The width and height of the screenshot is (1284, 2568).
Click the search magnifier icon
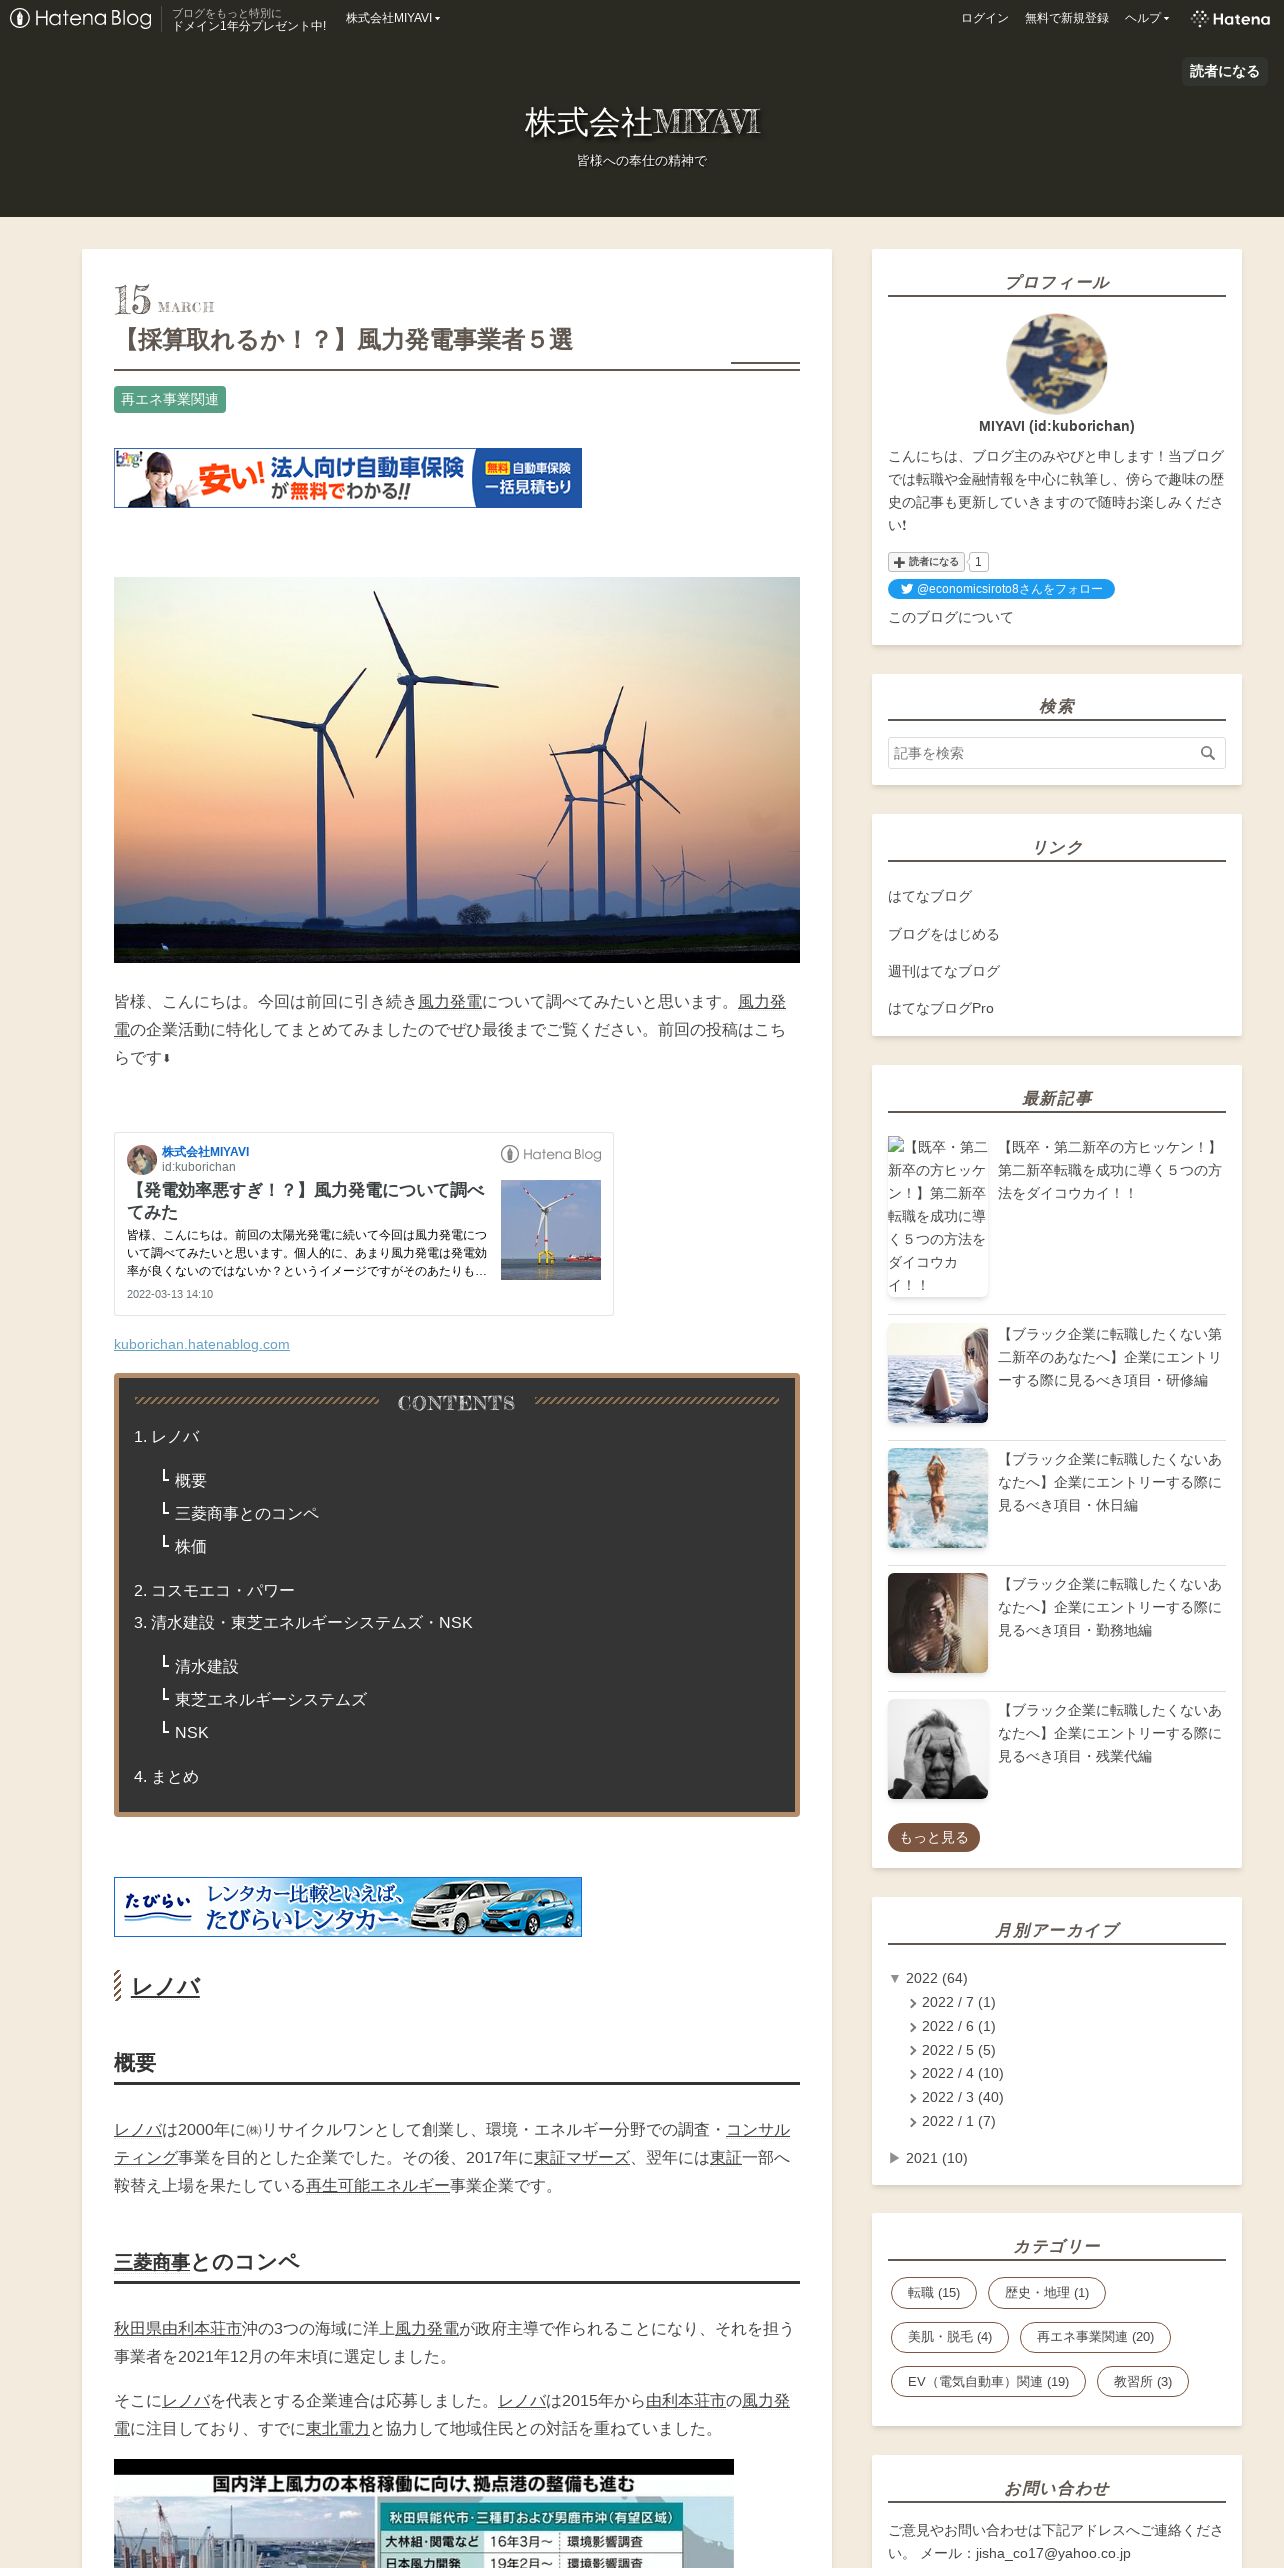point(1207,753)
